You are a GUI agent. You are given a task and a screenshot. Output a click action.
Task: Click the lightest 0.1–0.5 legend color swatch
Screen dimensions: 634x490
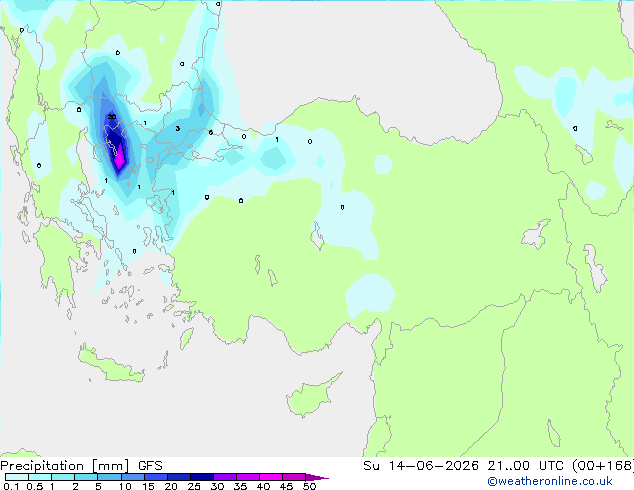click(17, 477)
